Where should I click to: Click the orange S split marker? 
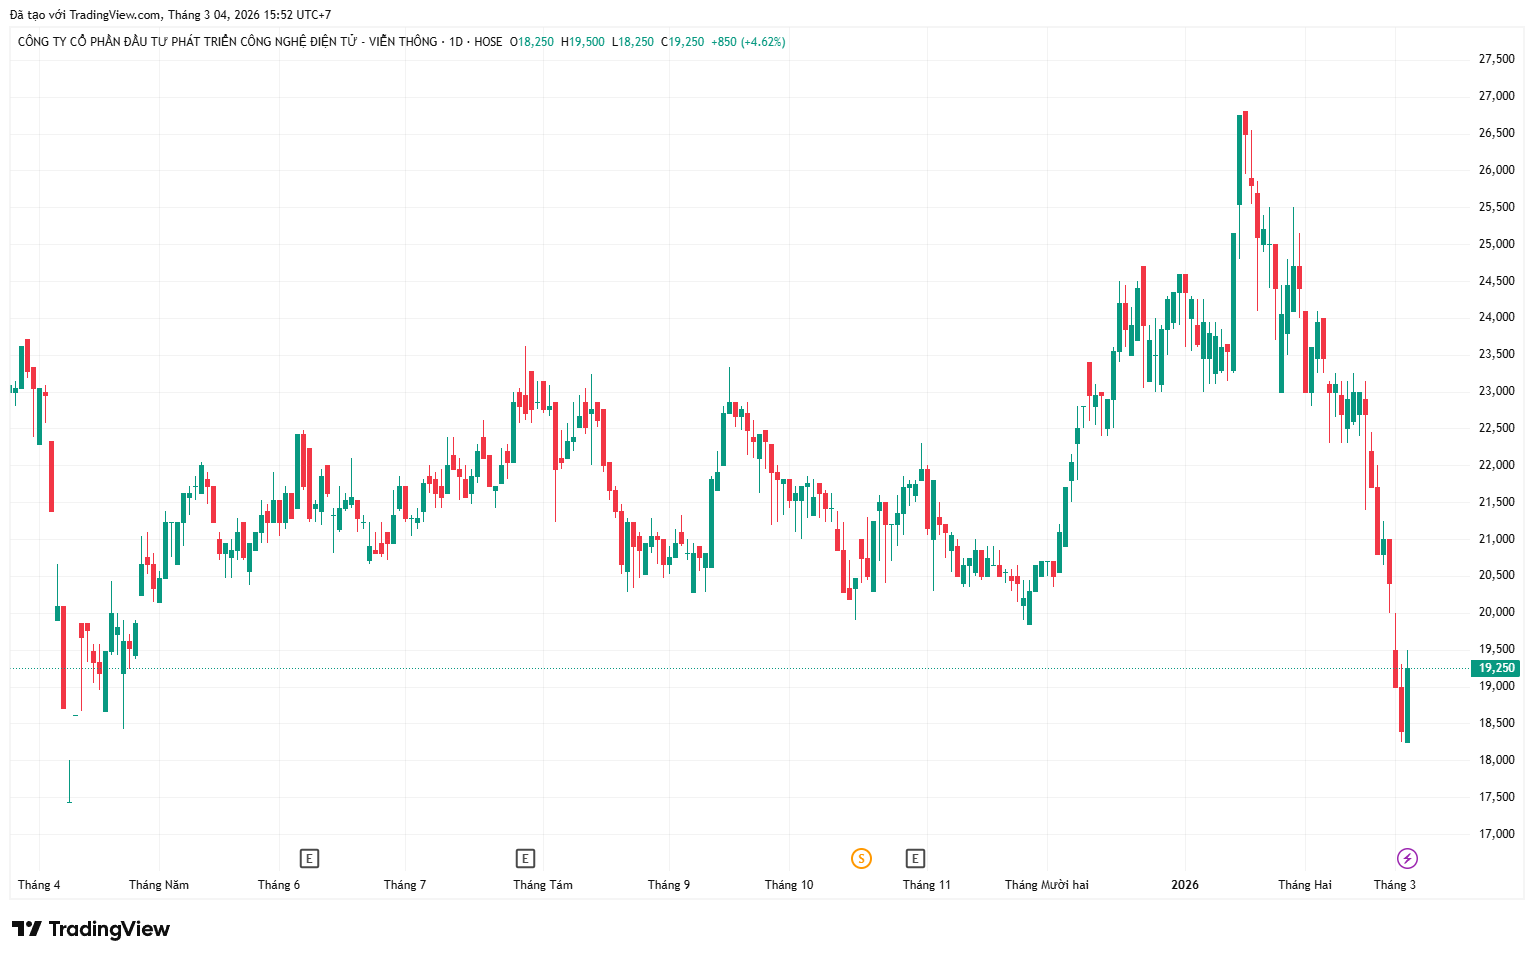[861, 858]
